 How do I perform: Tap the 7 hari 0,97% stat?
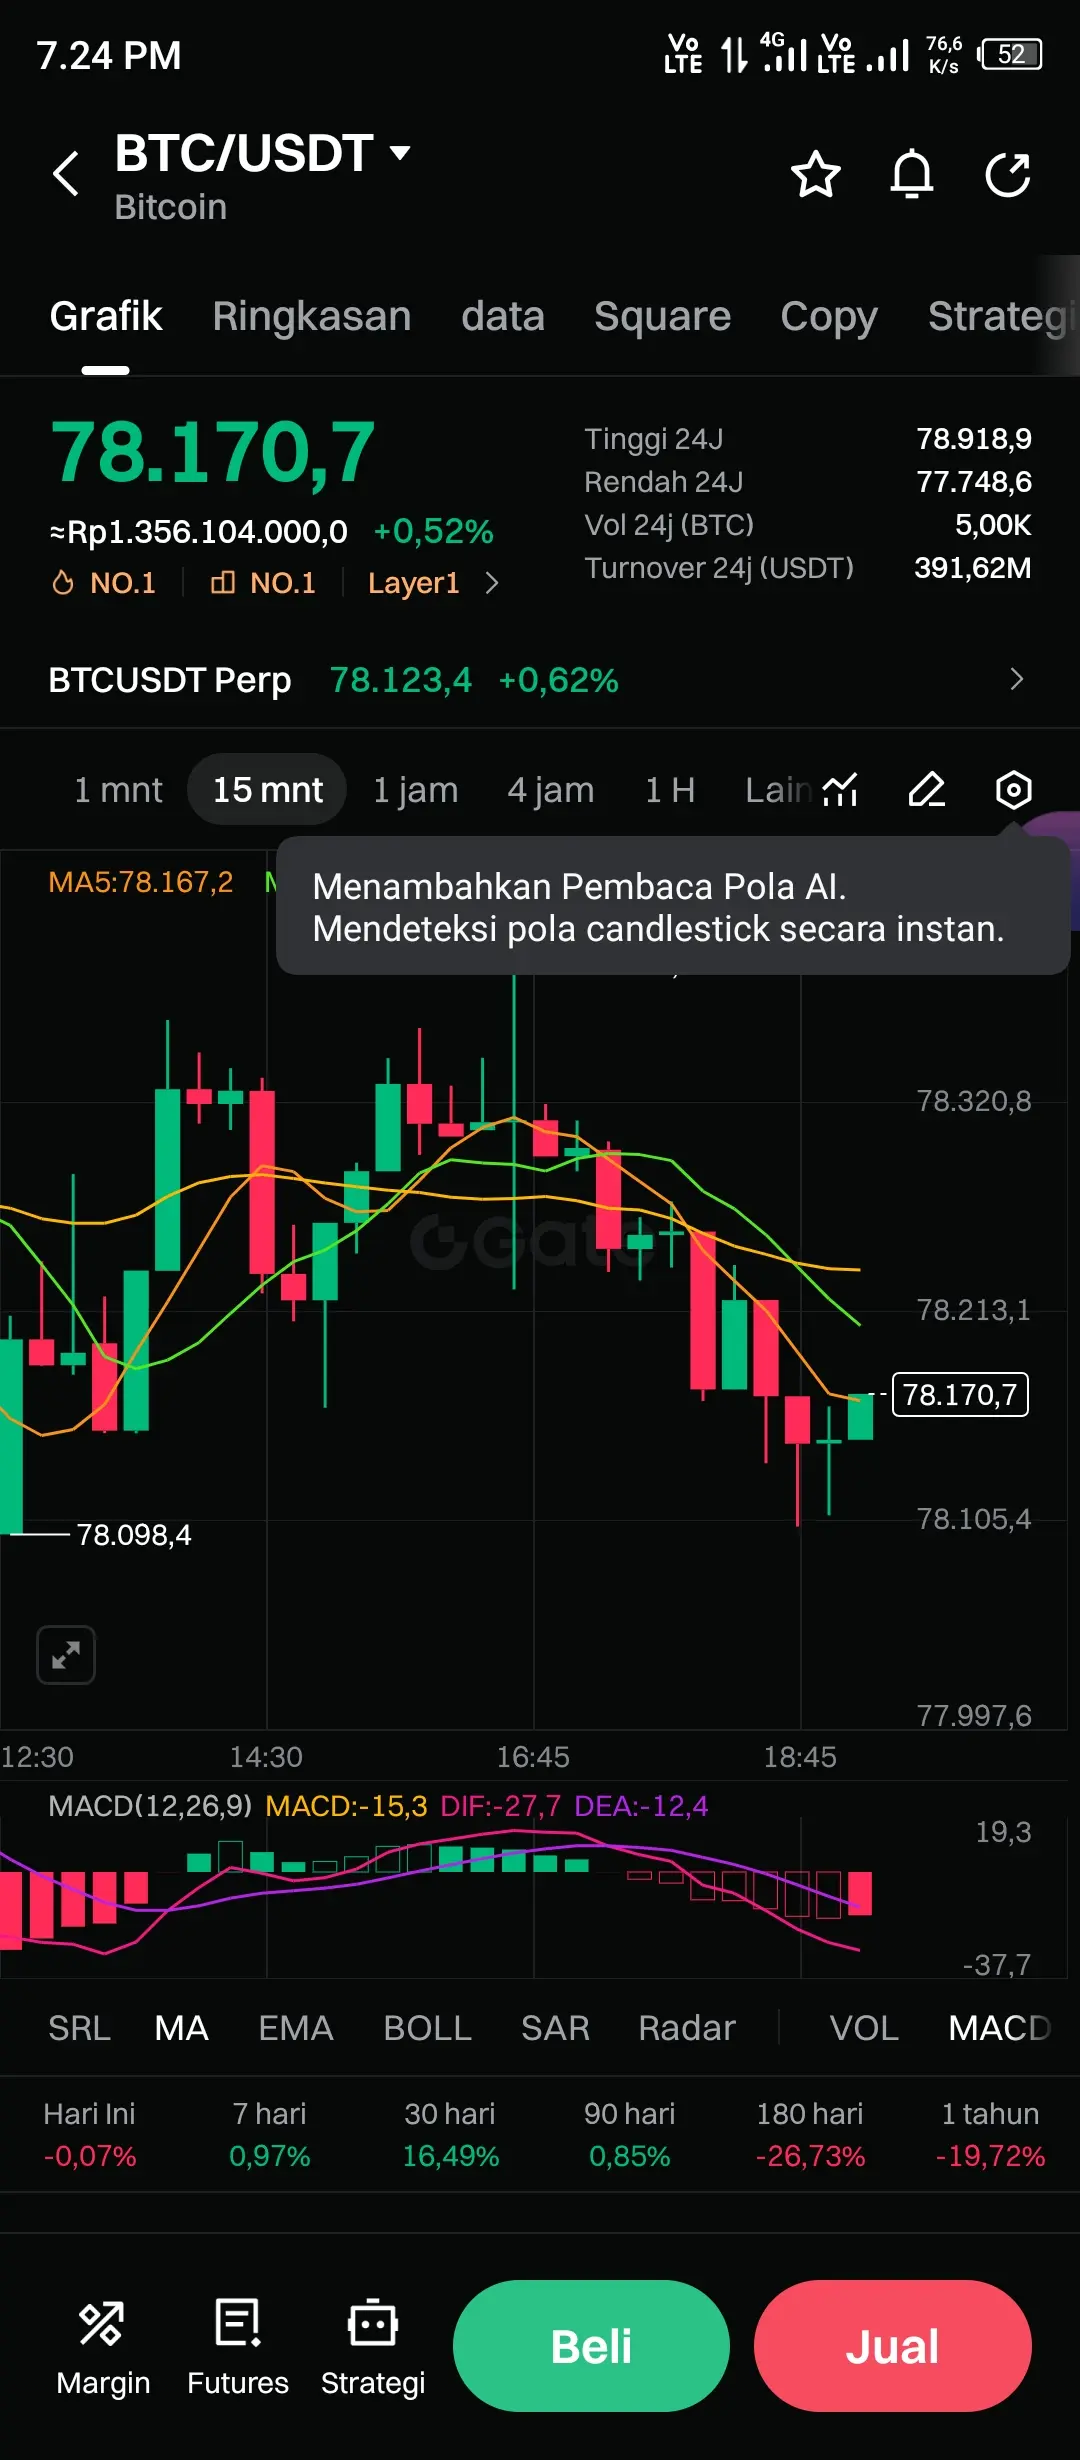[x=270, y=2134]
